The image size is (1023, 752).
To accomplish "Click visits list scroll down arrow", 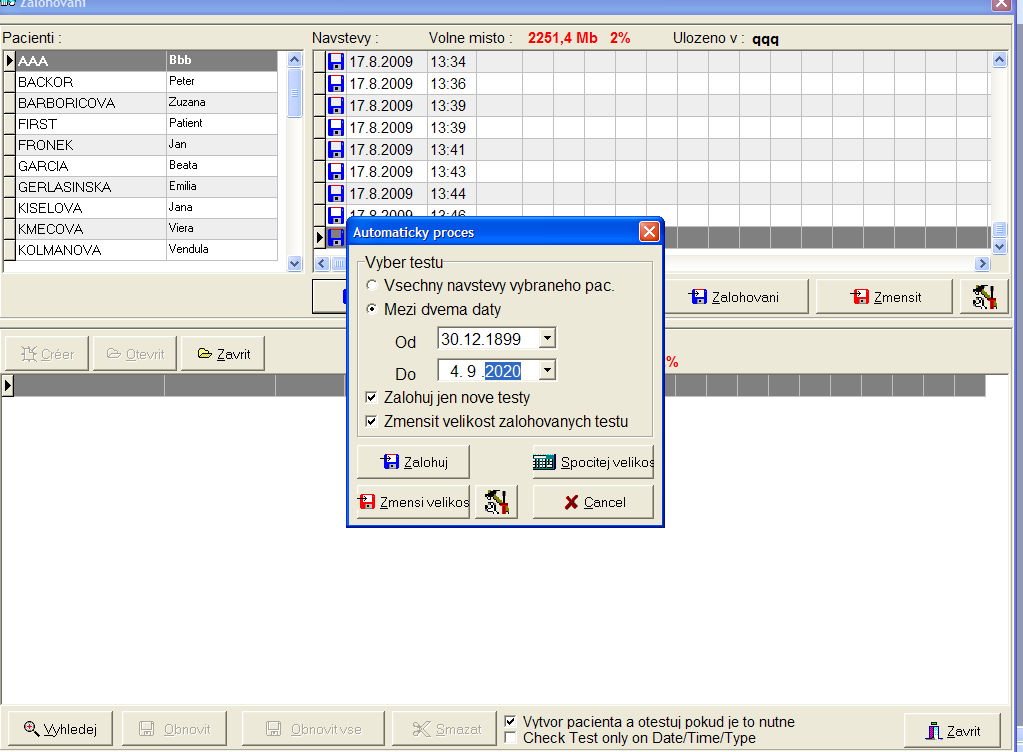I will [1000, 247].
